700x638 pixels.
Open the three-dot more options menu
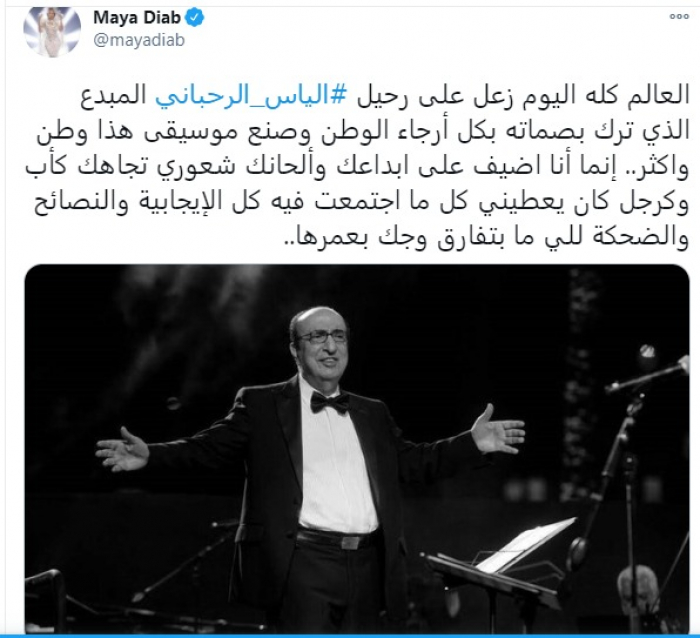(x=679, y=17)
